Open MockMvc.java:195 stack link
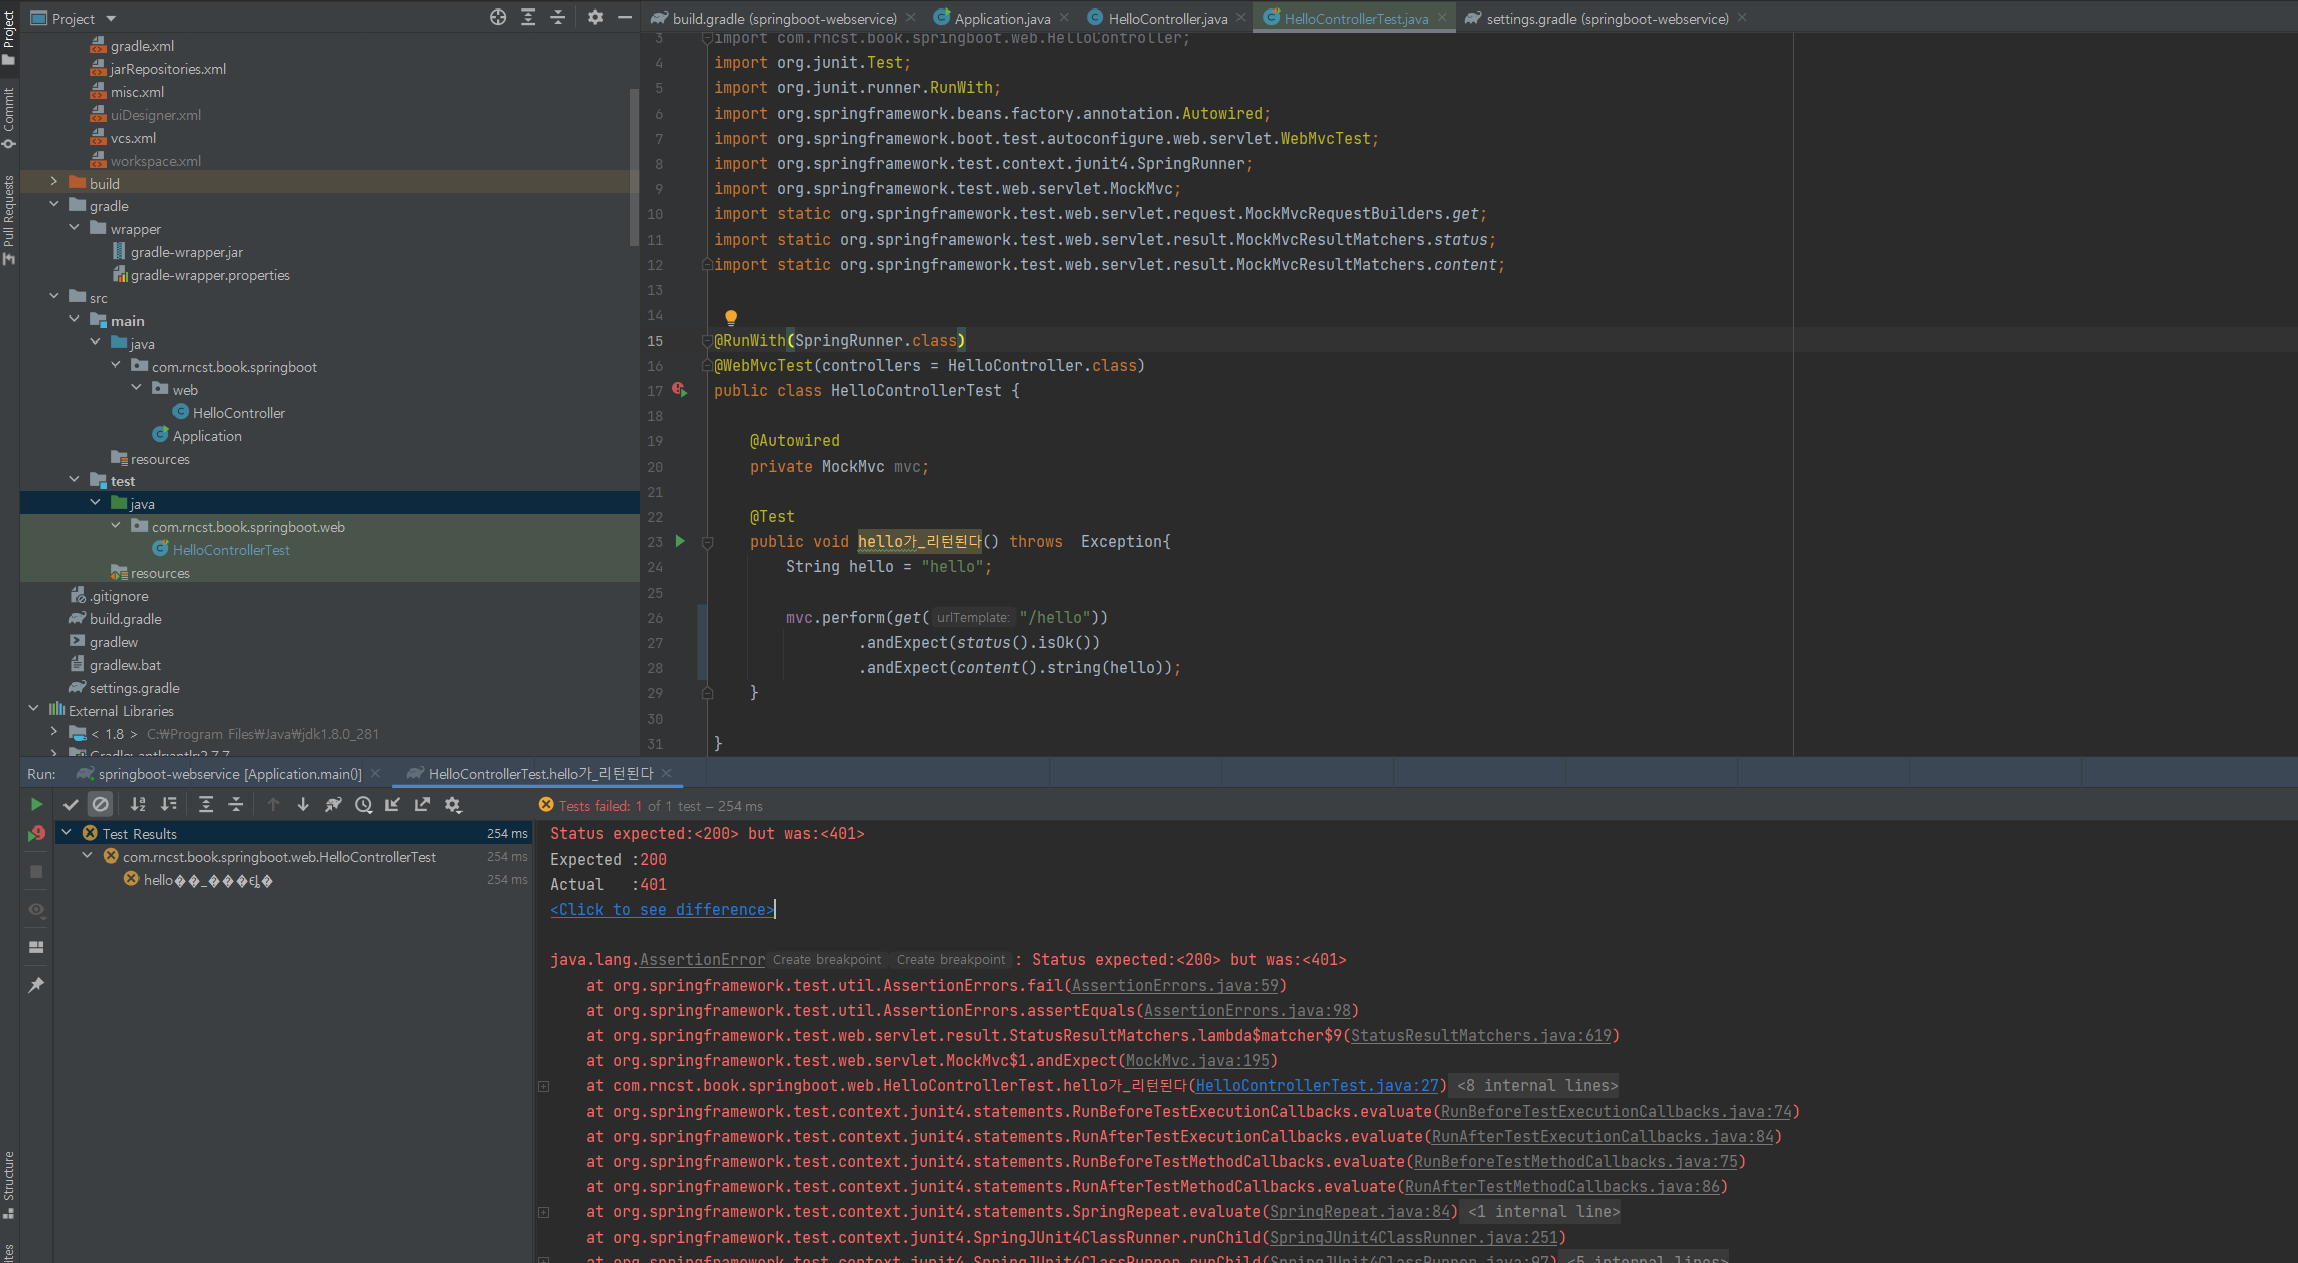Viewport: 2298px width, 1263px height. [x=1197, y=1060]
